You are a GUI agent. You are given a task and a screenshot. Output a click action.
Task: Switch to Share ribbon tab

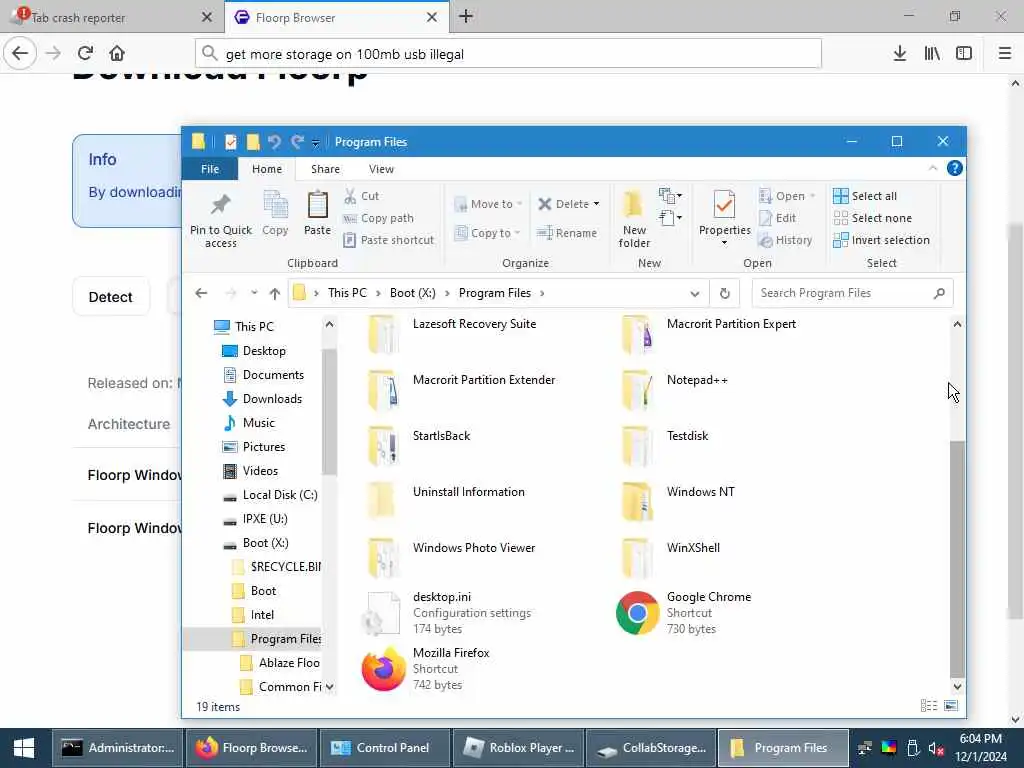click(325, 168)
